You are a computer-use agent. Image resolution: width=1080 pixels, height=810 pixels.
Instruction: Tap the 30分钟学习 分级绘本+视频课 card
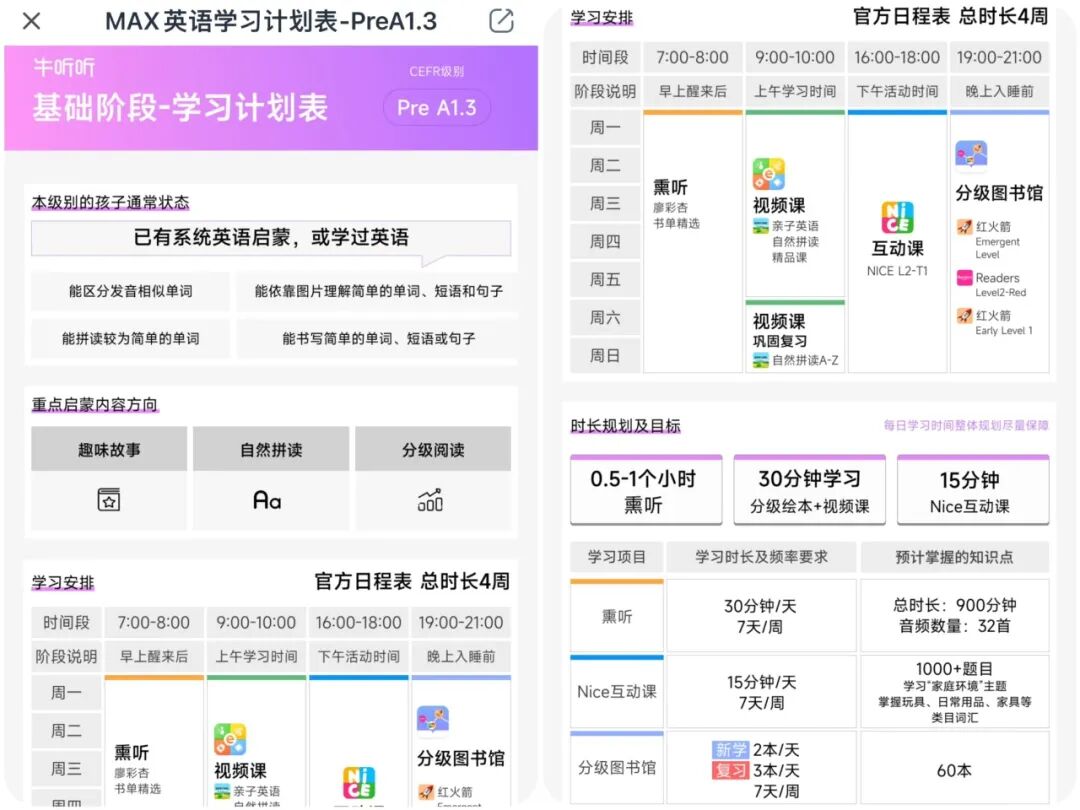tap(809, 490)
